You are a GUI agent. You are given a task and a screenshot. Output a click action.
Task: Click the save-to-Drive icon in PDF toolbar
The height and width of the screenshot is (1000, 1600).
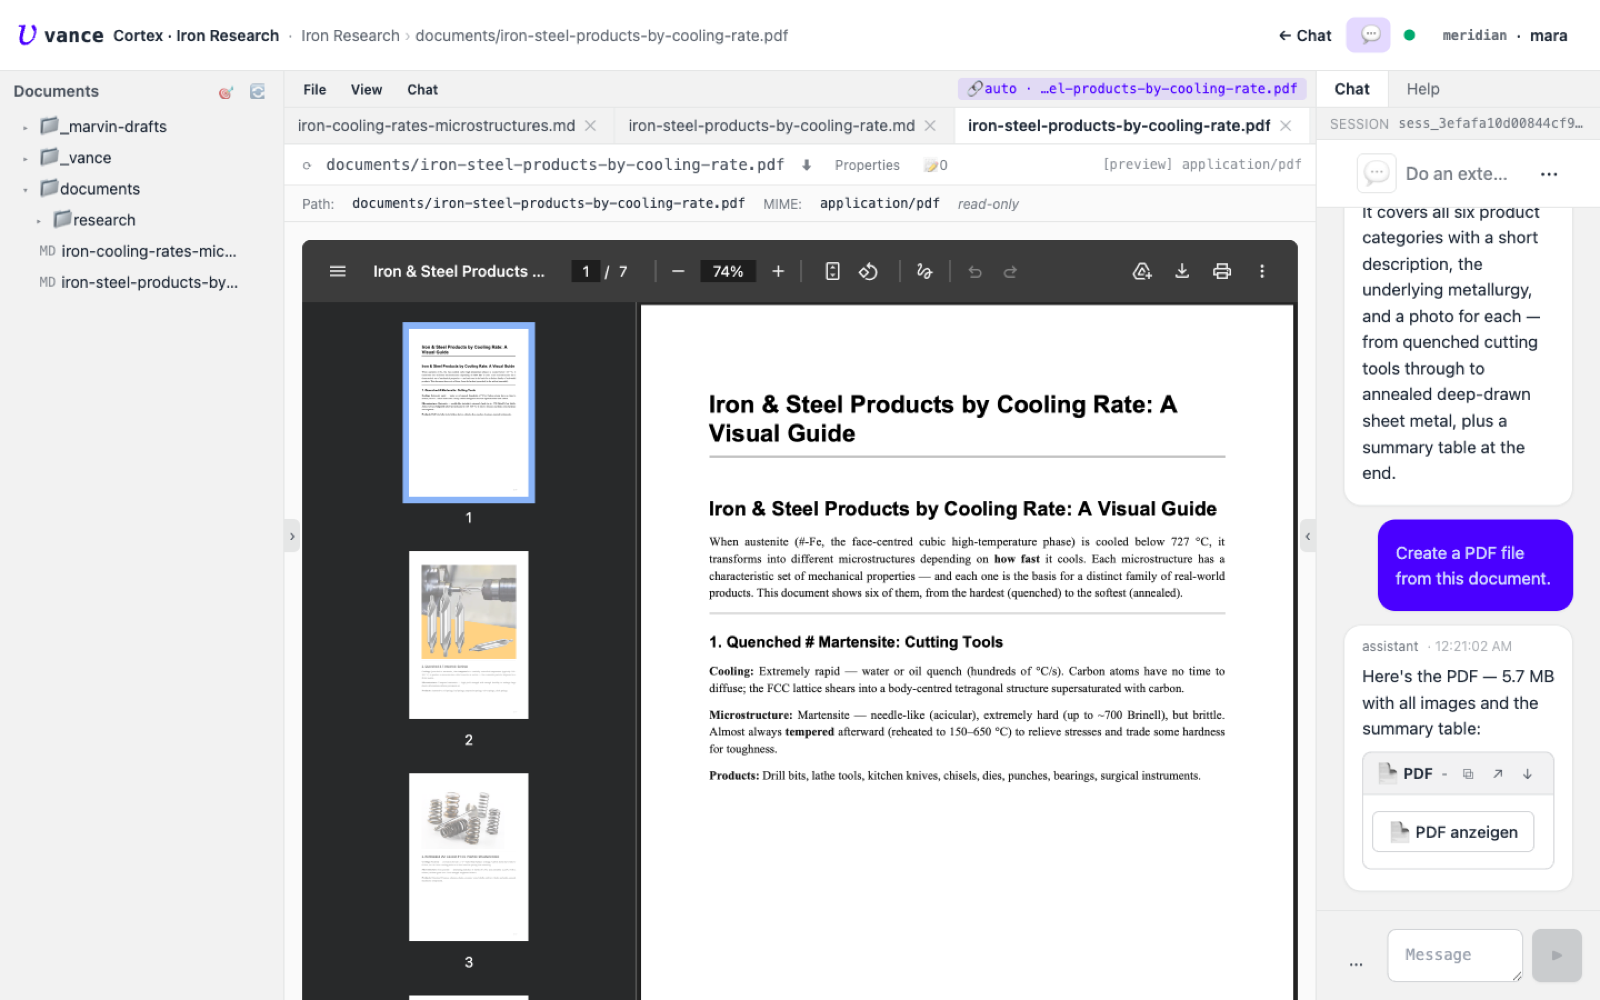click(x=1142, y=271)
